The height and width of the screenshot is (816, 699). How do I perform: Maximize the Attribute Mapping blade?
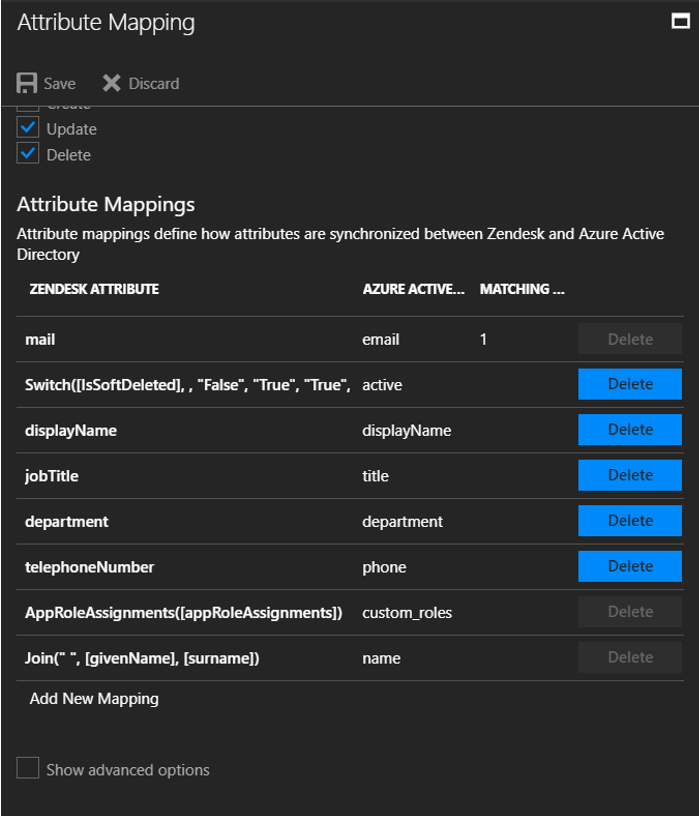(680, 21)
